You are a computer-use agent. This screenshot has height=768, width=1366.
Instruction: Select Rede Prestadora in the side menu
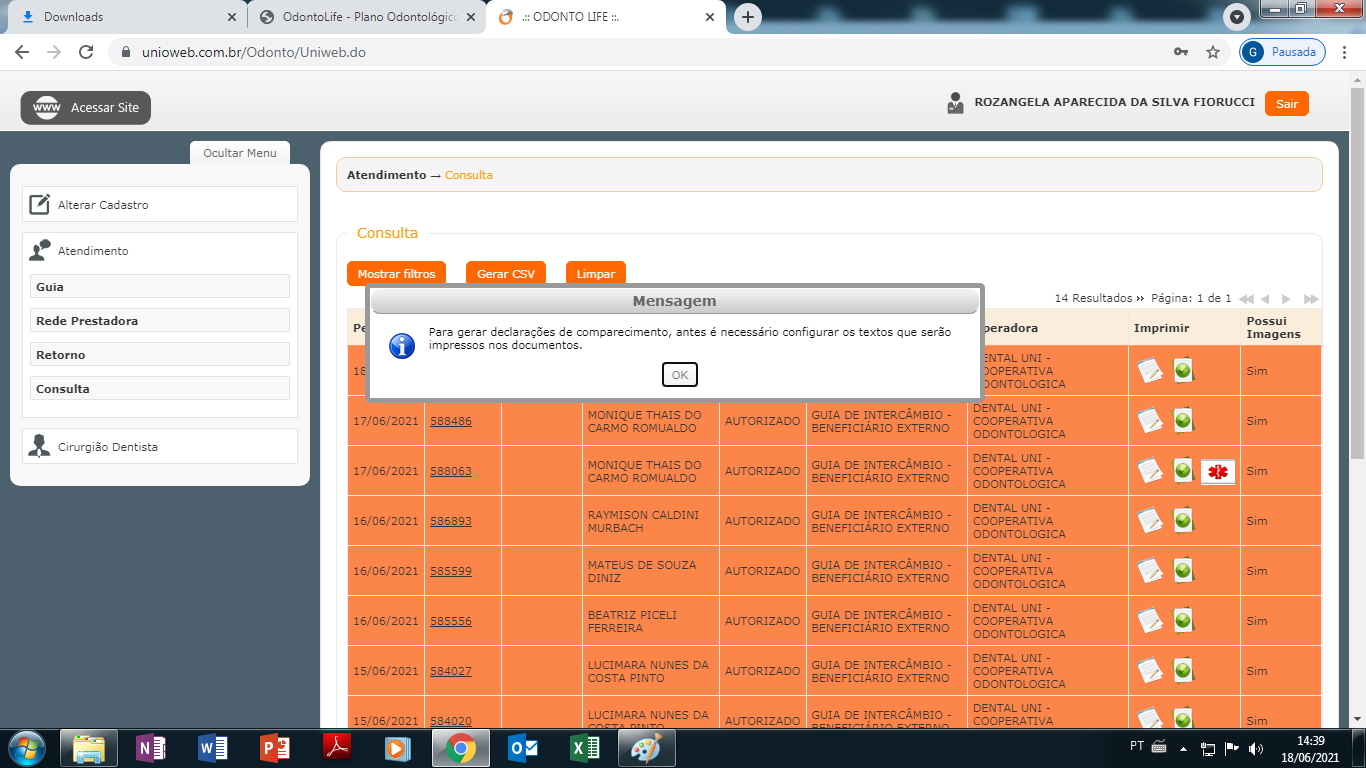(x=160, y=321)
